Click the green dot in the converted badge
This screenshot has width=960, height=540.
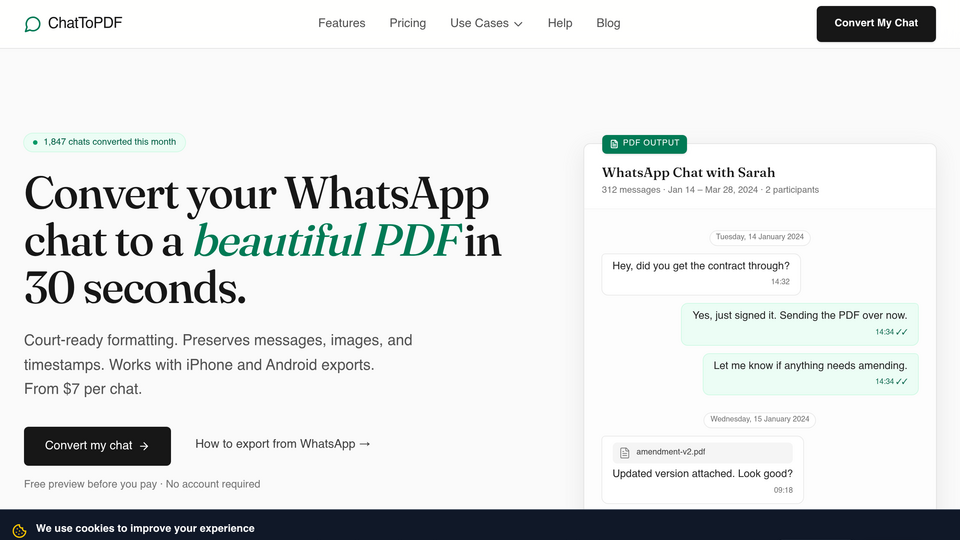35,142
